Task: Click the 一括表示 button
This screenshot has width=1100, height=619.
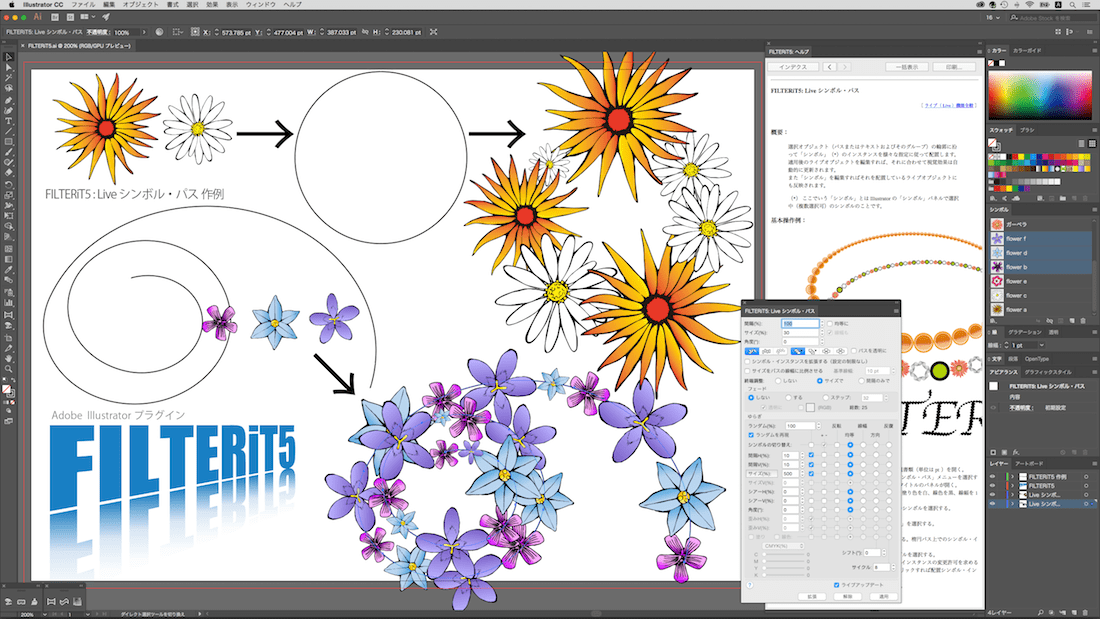Action: 907,67
